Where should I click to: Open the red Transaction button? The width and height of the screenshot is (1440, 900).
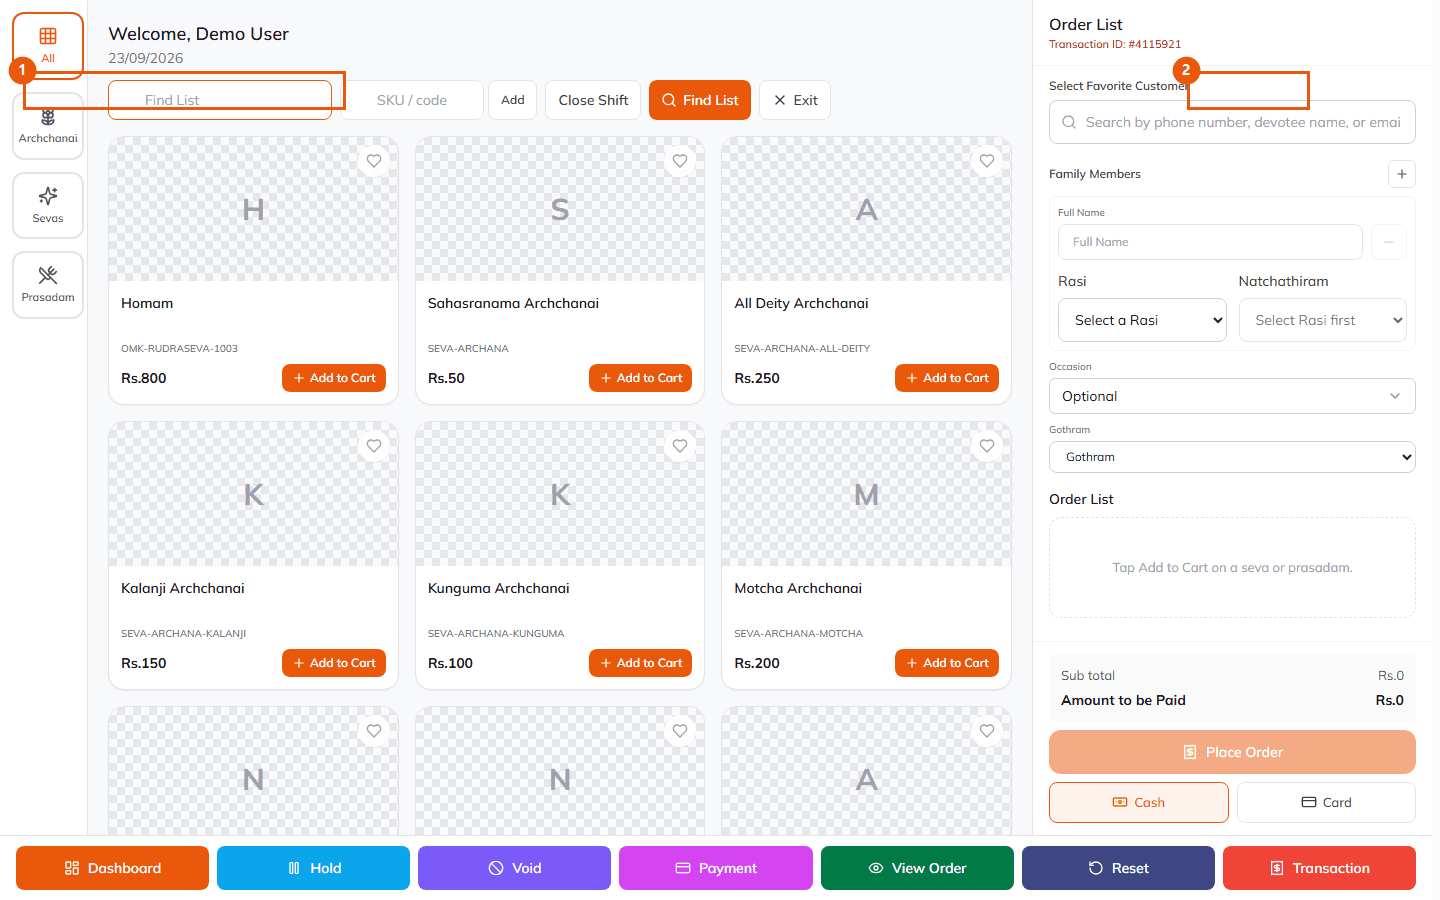click(1319, 868)
